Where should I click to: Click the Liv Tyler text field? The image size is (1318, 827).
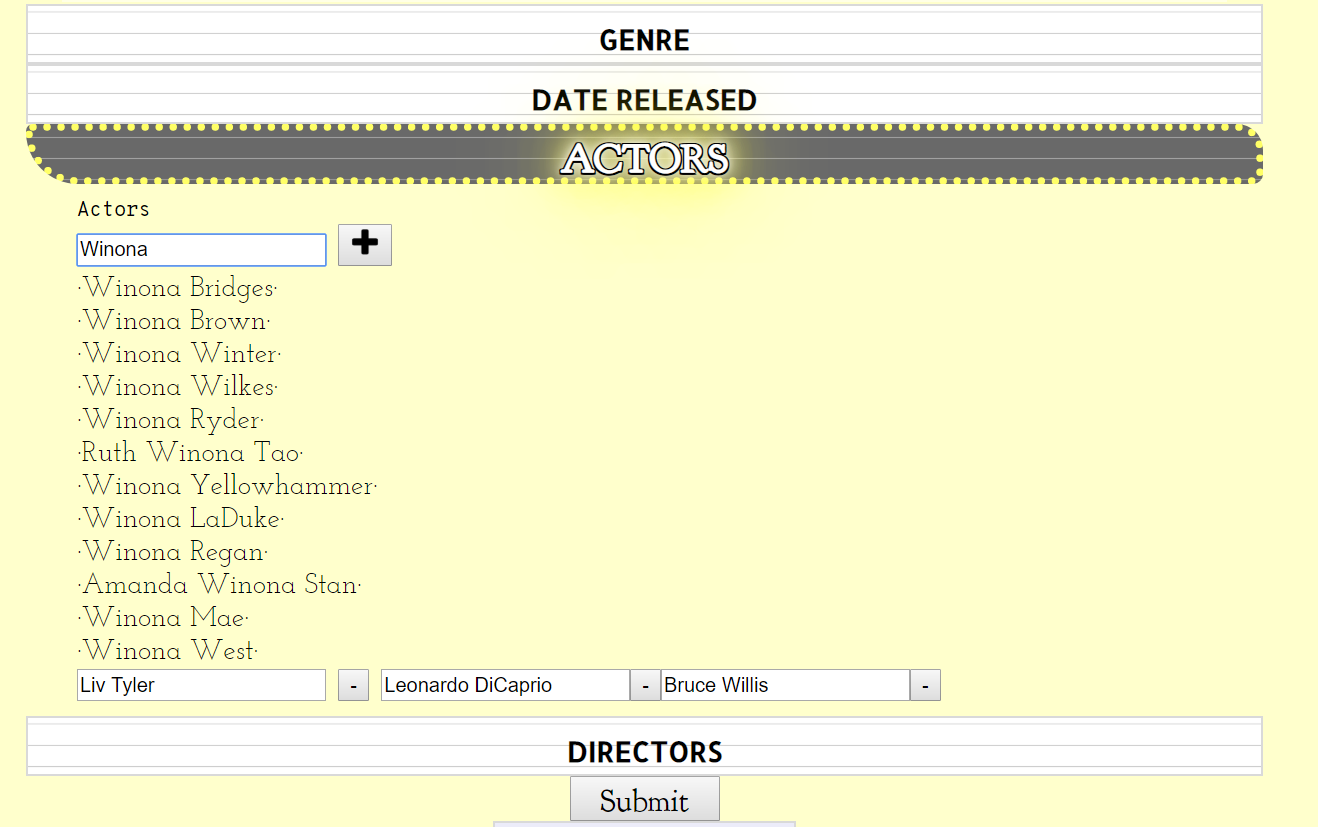pyautogui.click(x=201, y=686)
